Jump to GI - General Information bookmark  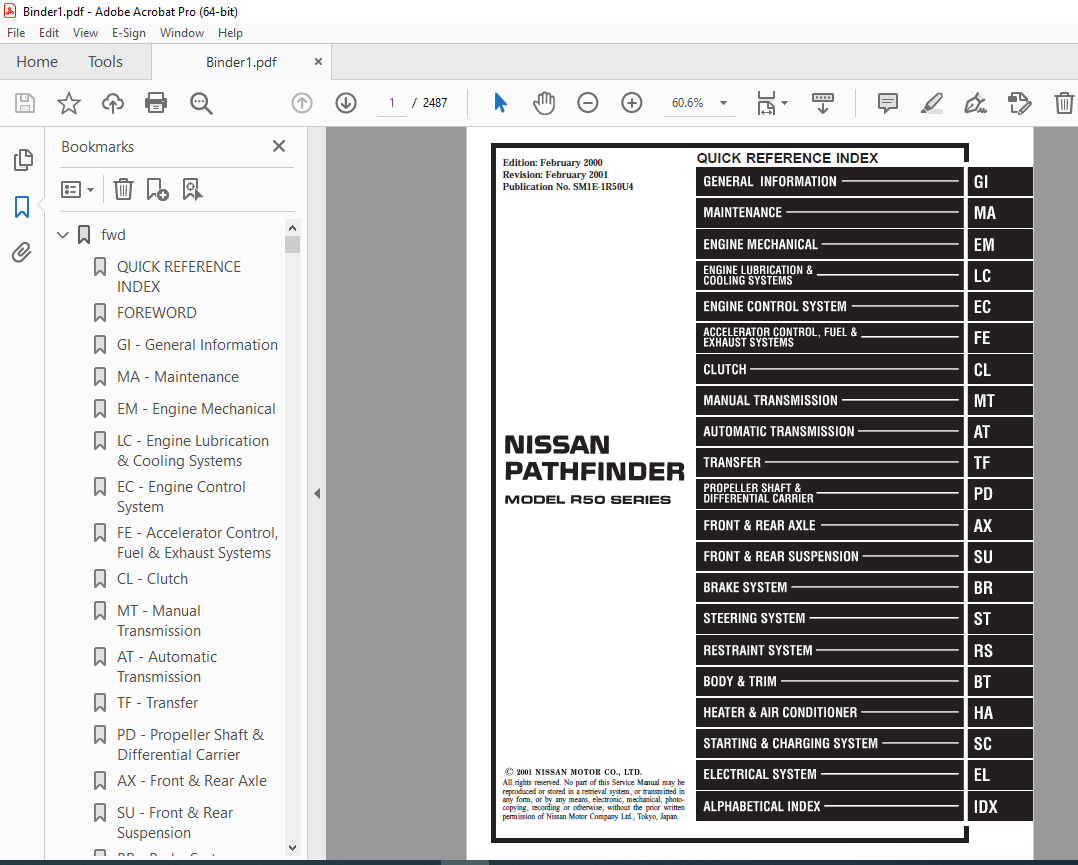[197, 345]
